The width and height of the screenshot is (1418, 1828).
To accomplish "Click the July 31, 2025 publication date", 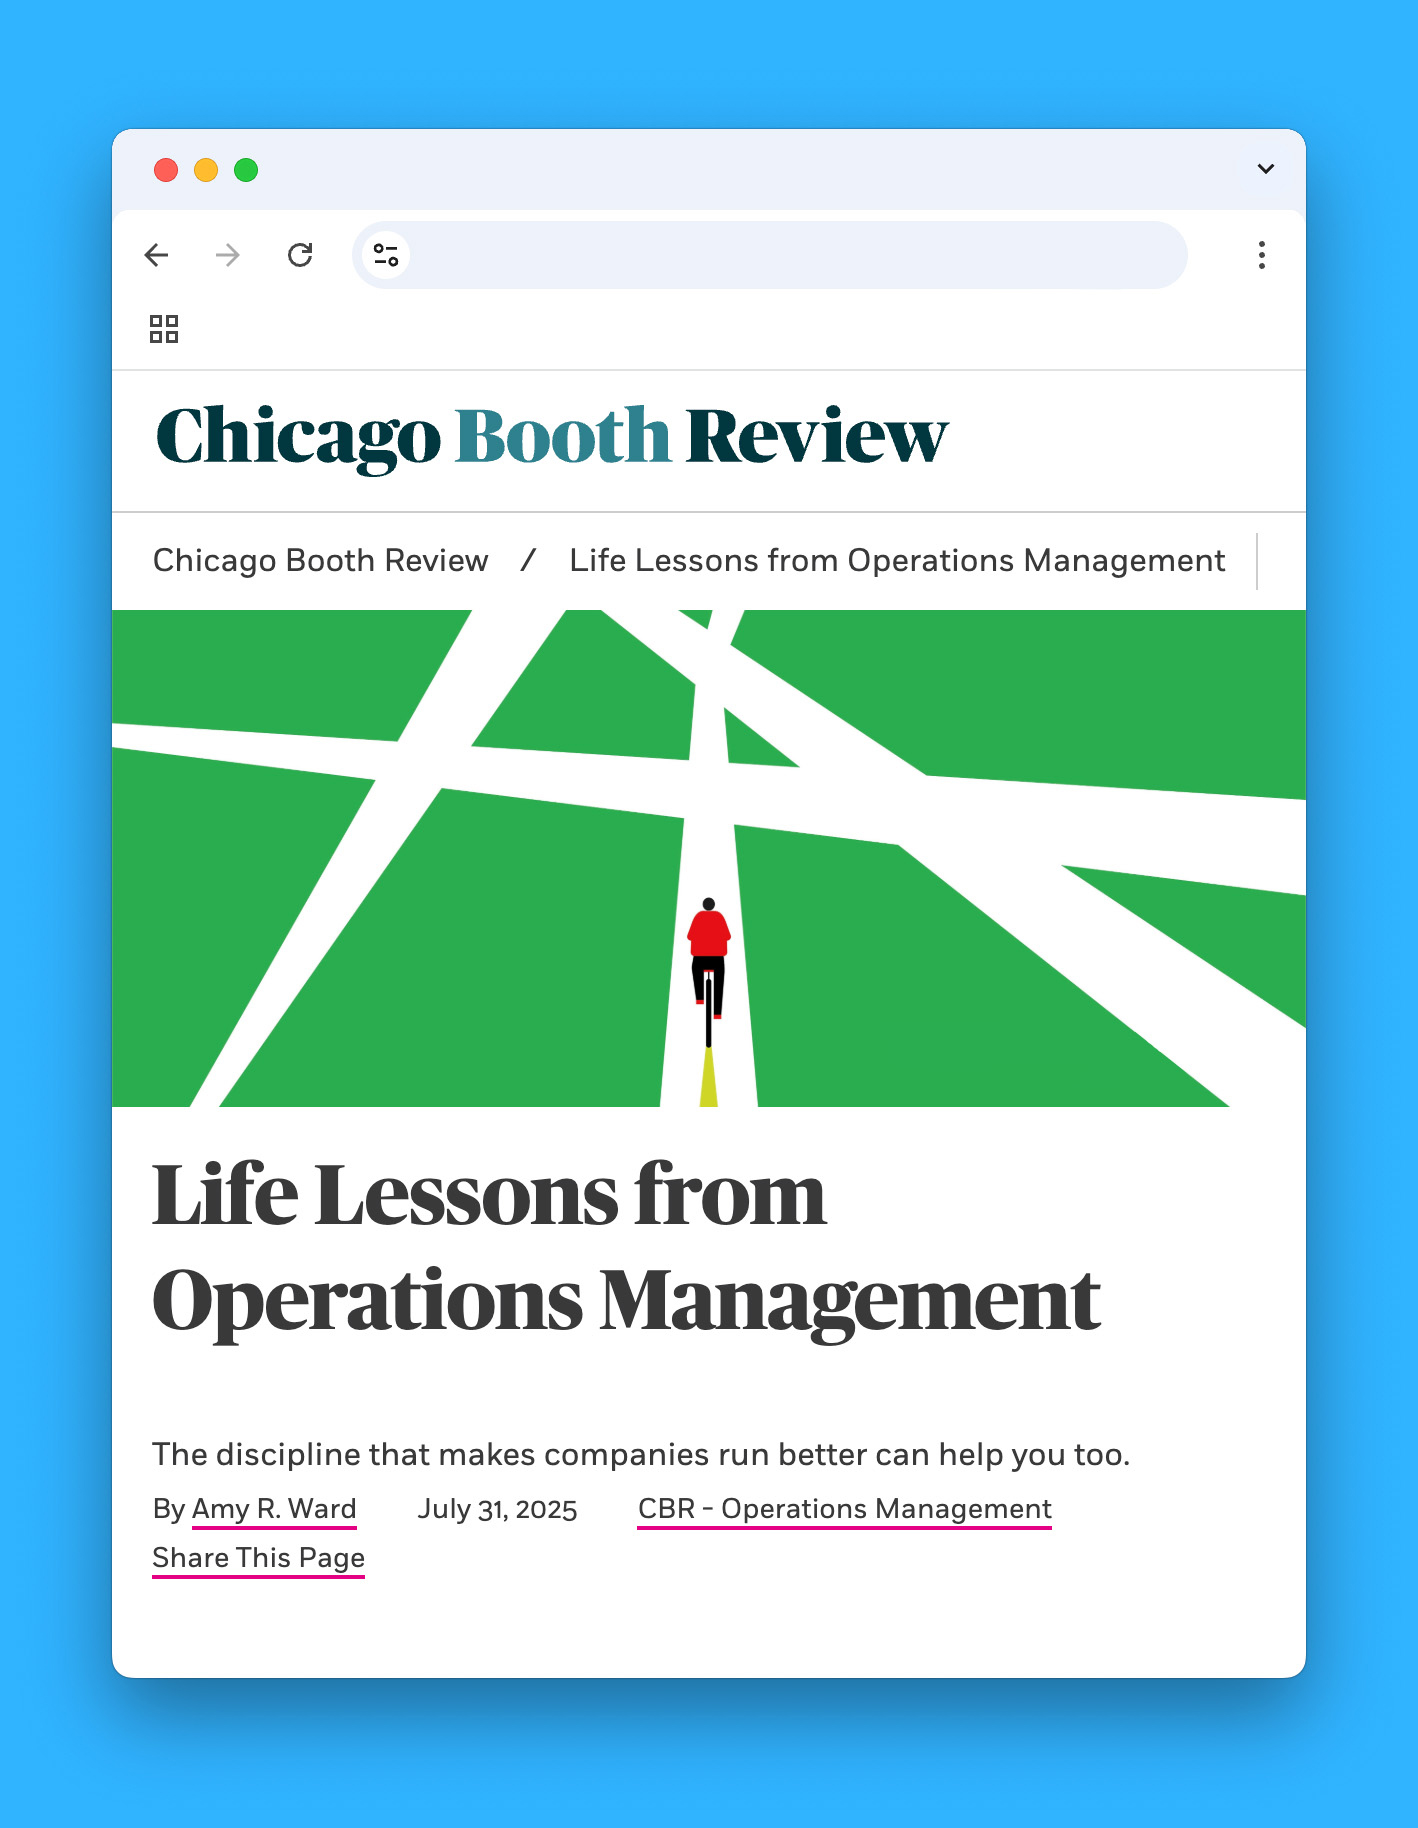I will coord(497,1509).
